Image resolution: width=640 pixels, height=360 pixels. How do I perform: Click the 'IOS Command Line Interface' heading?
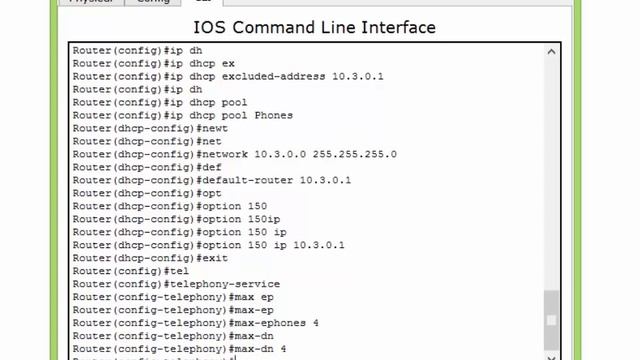pos(314,28)
